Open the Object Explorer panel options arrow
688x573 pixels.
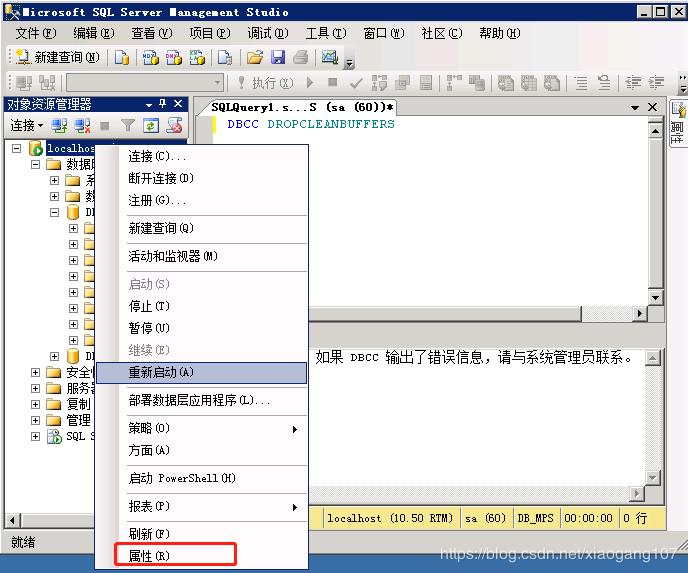coord(149,105)
